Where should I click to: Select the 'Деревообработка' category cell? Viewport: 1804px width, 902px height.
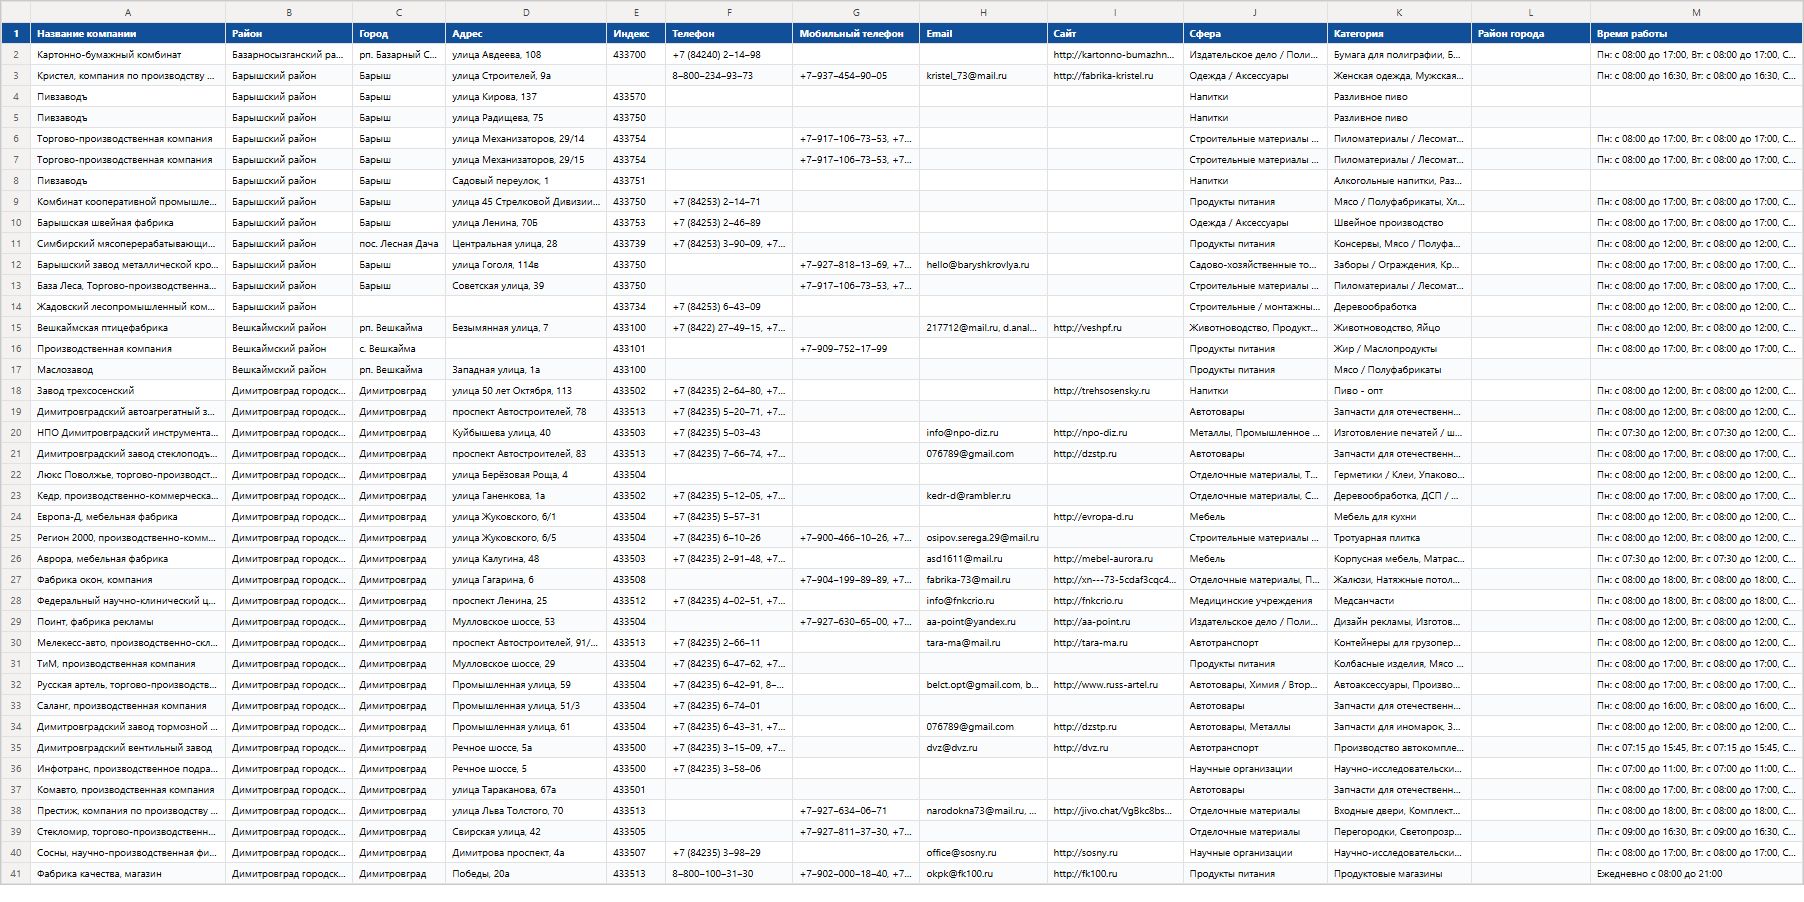coord(1400,307)
